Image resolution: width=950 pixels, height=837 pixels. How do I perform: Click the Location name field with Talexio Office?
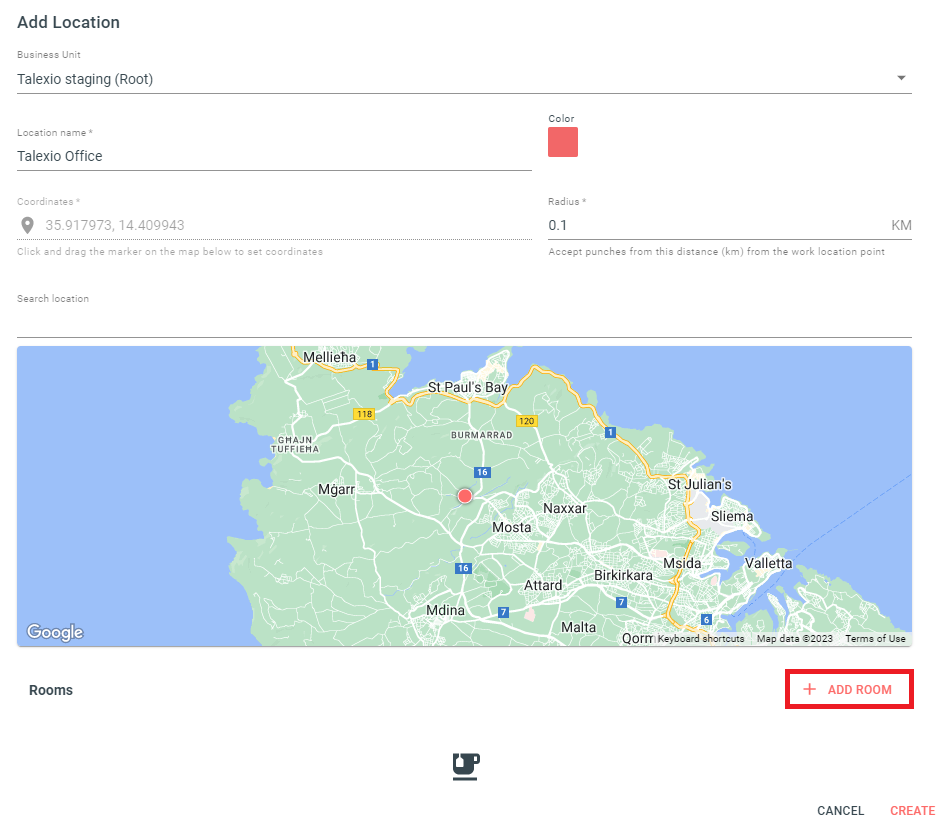[x=274, y=156]
